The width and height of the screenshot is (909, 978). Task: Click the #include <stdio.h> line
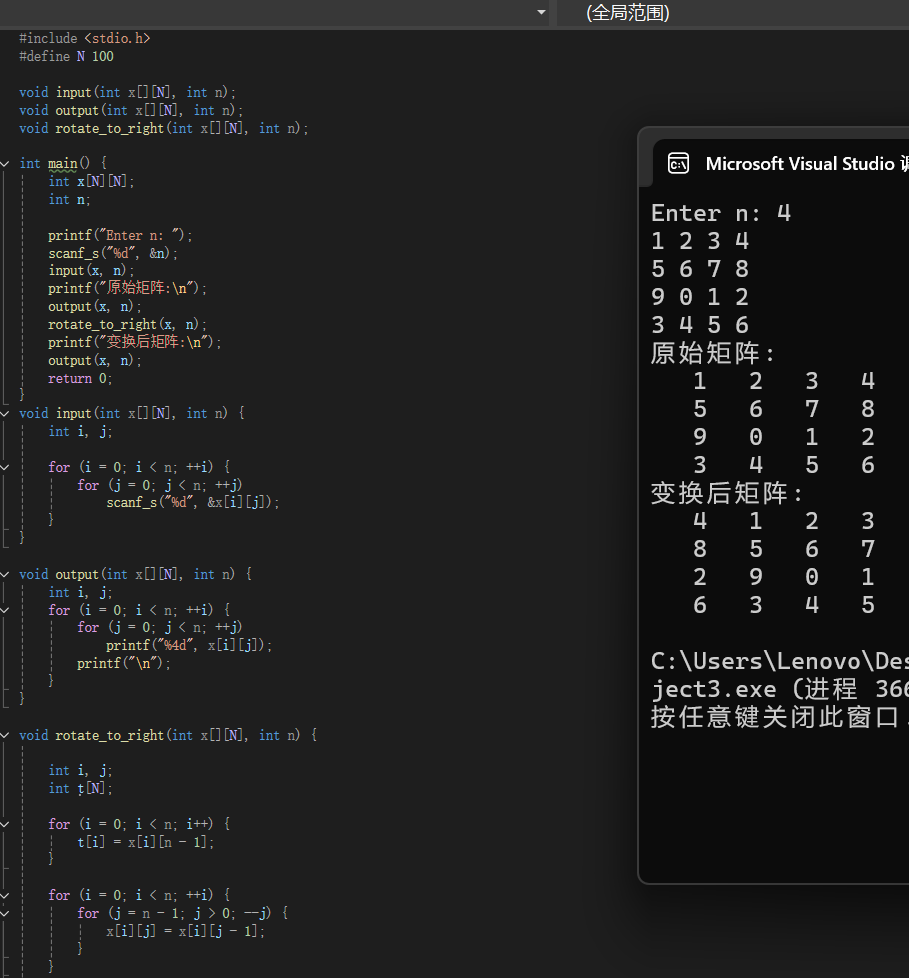[x=85, y=39]
